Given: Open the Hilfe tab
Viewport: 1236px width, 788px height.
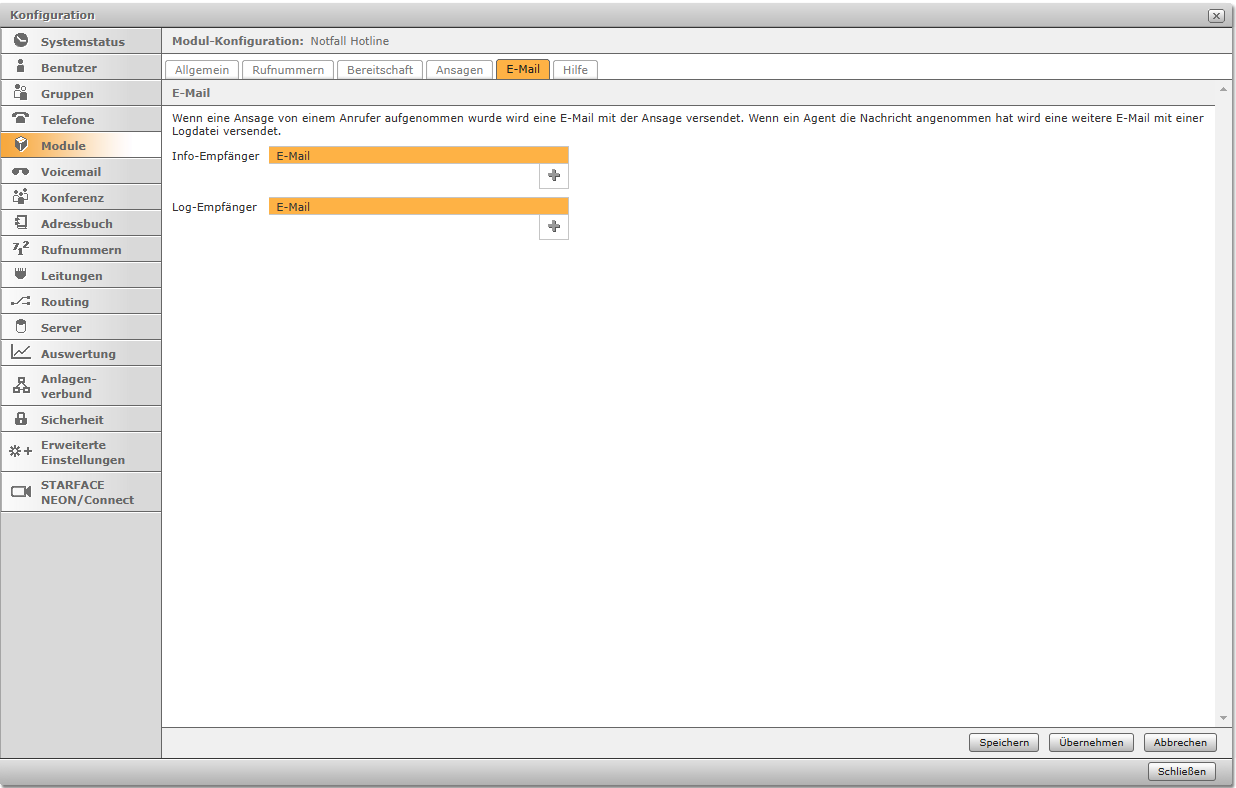Looking at the screenshot, I should [x=575, y=70].
